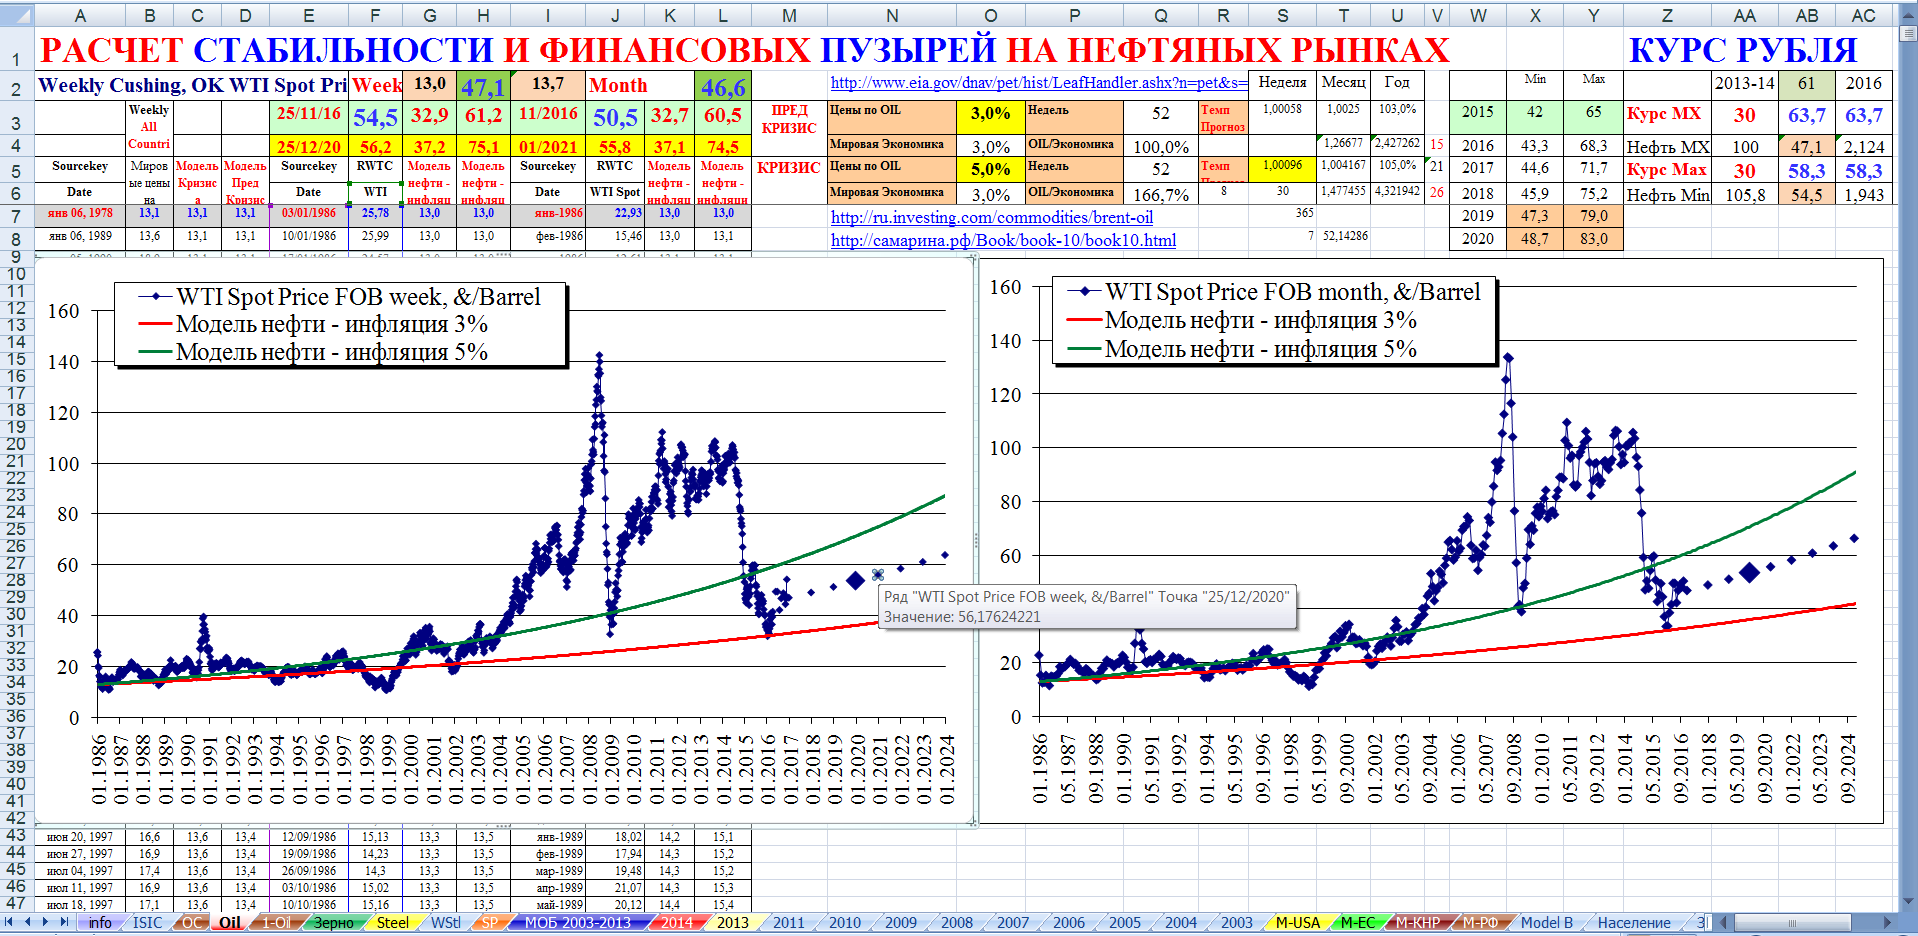The image size is (1918, 936).
Task: Select column header N
Action: click(892, 15)
